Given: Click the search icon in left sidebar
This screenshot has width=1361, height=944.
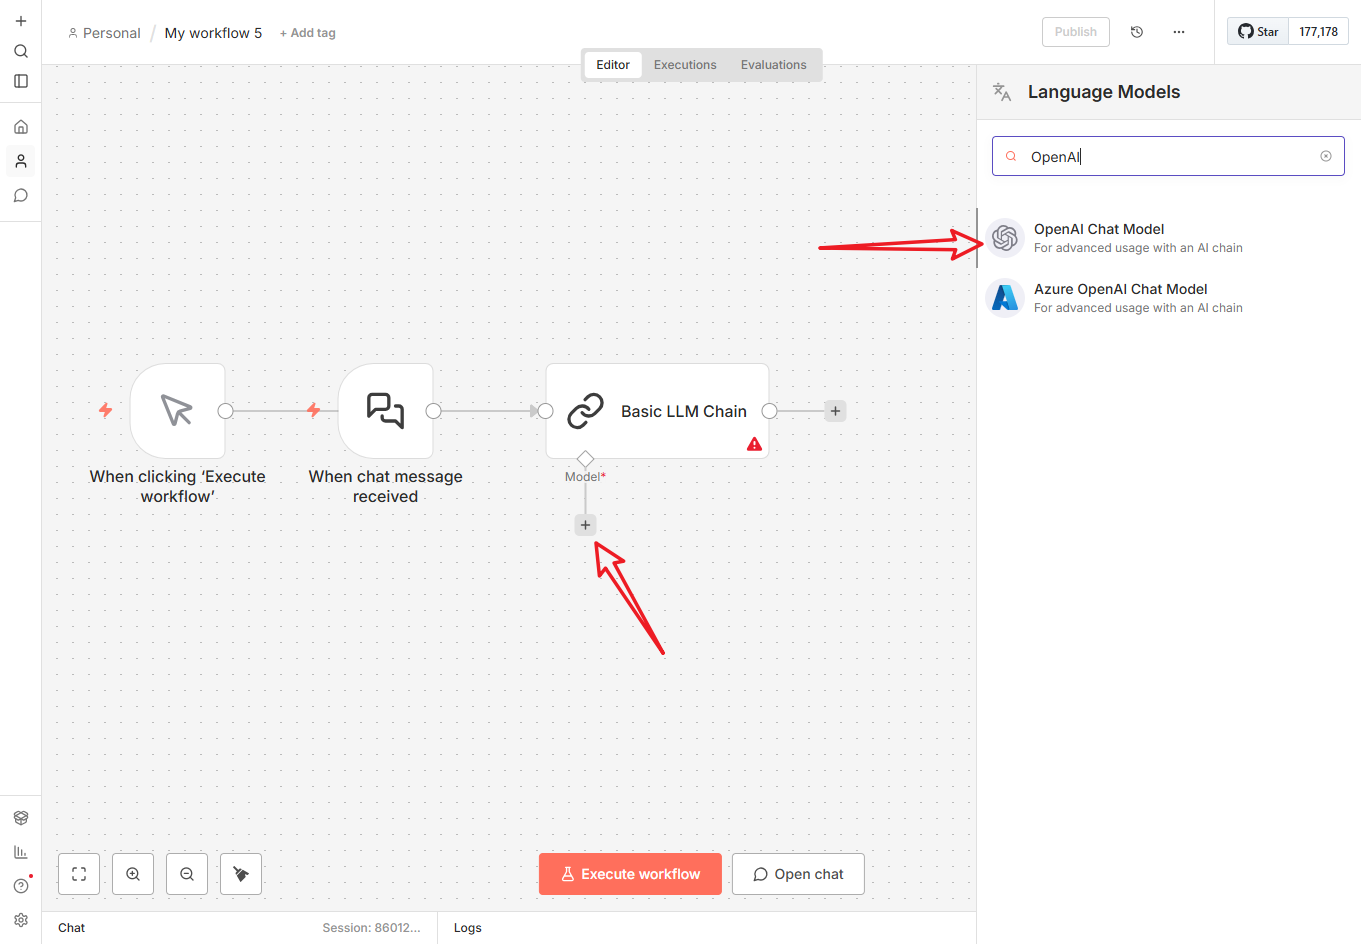Looking at the screenshot, I should point(21,51).
